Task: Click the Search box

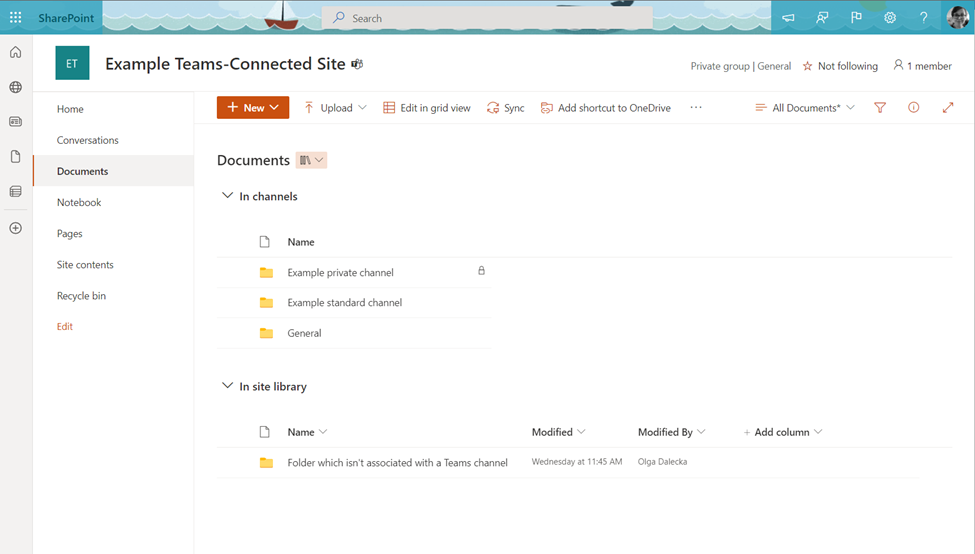Action: (487, 18)
